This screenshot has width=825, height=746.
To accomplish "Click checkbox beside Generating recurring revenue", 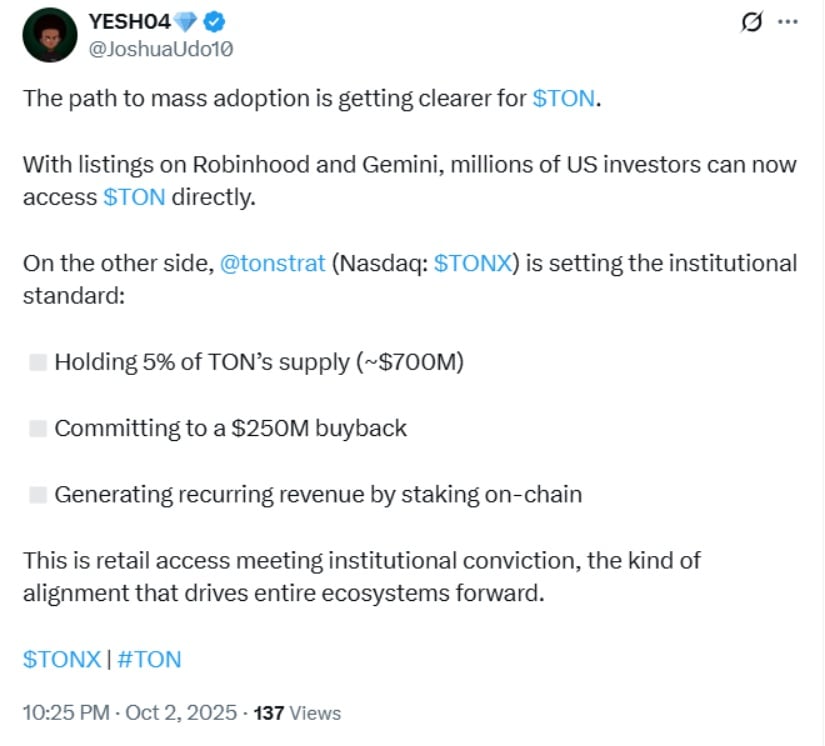I will [x=38, y=494].
